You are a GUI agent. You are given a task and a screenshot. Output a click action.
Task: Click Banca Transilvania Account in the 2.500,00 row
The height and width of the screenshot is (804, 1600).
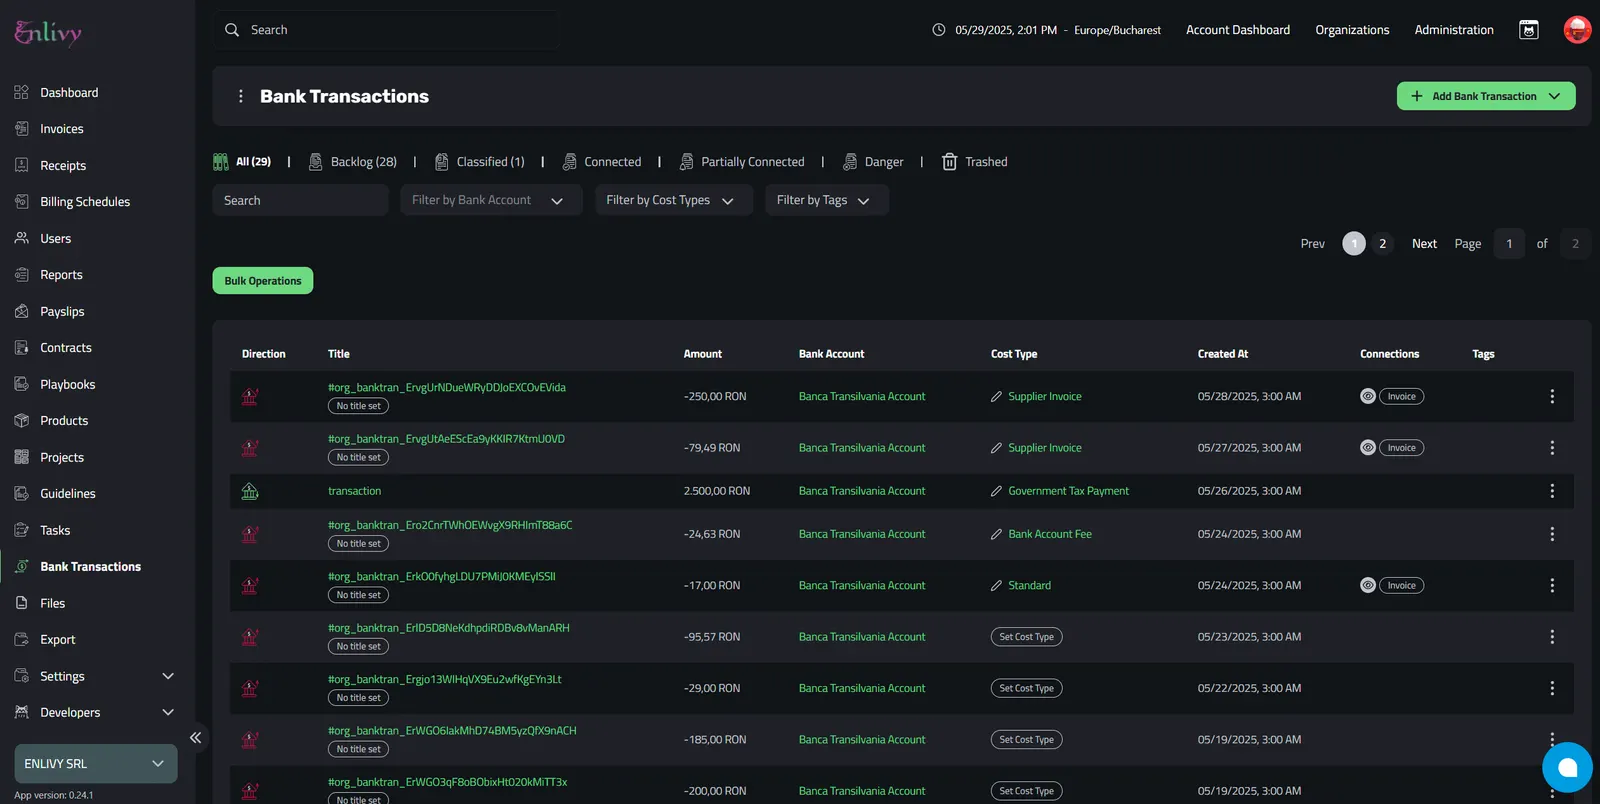[862, 491]
